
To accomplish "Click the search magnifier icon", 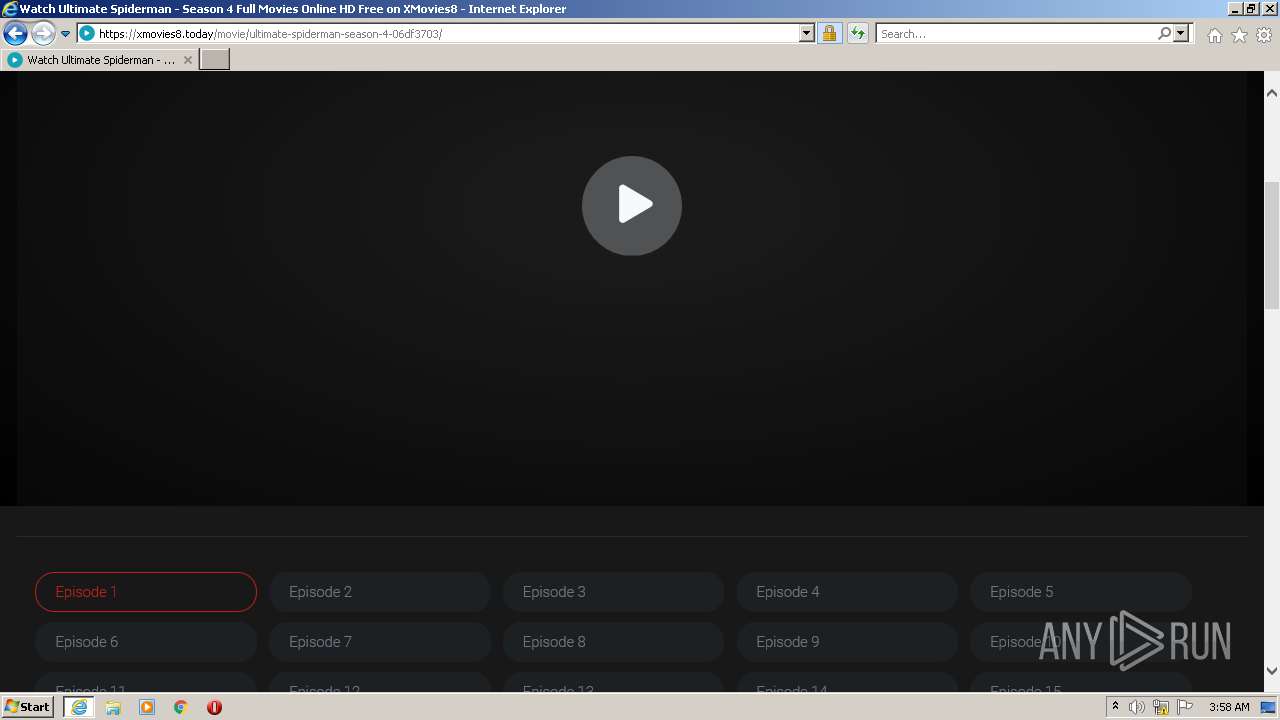I will coord(1164,33).
